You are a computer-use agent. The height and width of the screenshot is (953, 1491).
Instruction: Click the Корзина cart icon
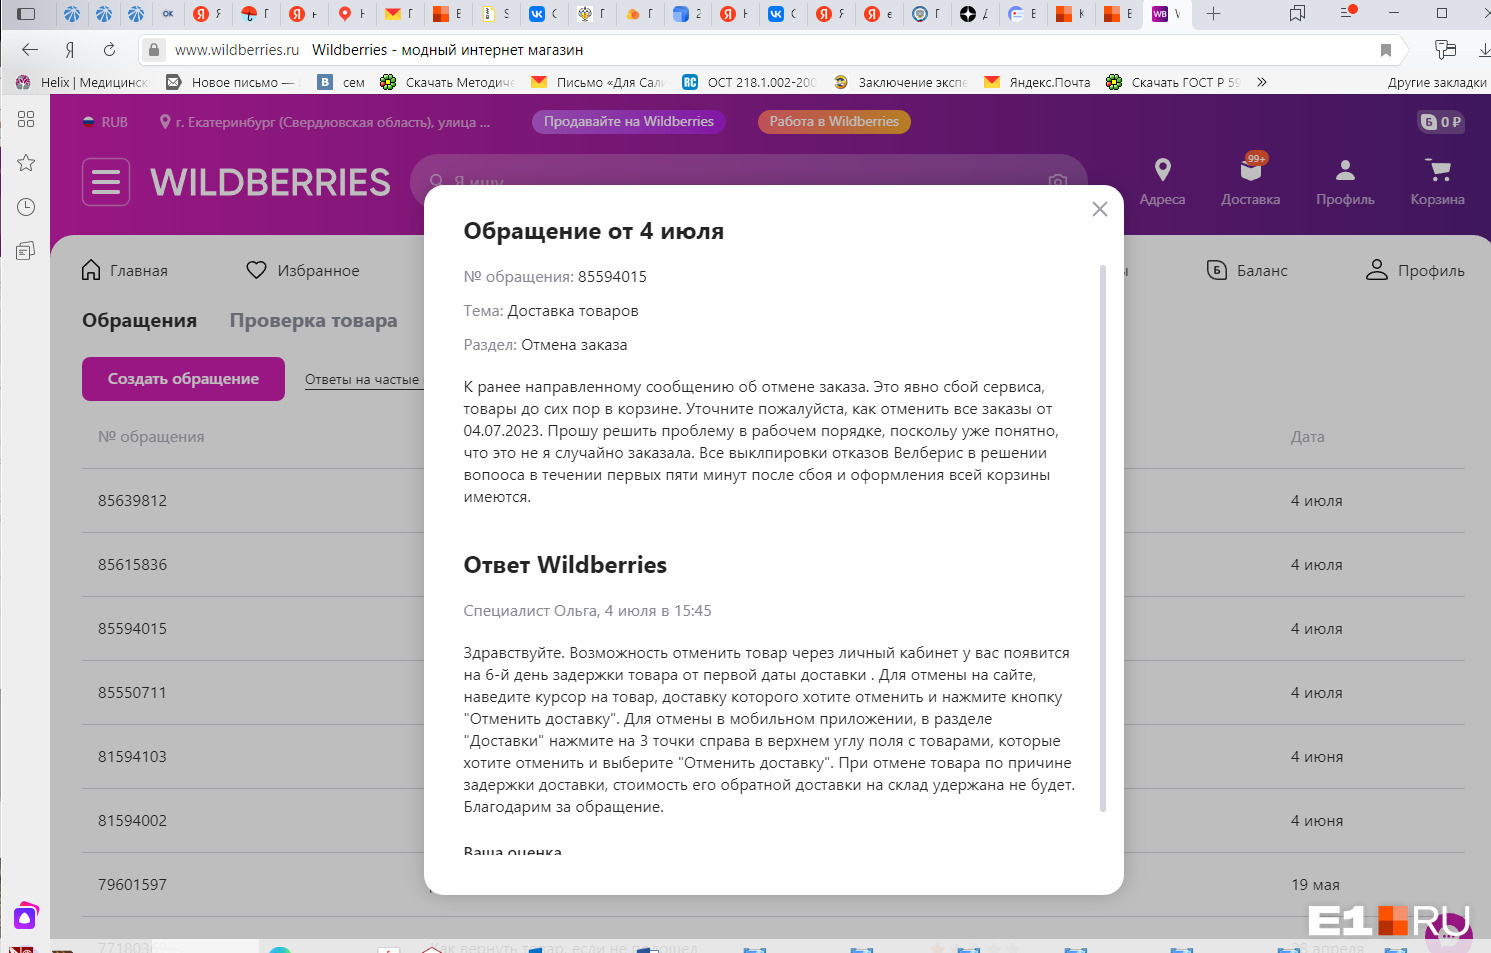coord(1438,170)
